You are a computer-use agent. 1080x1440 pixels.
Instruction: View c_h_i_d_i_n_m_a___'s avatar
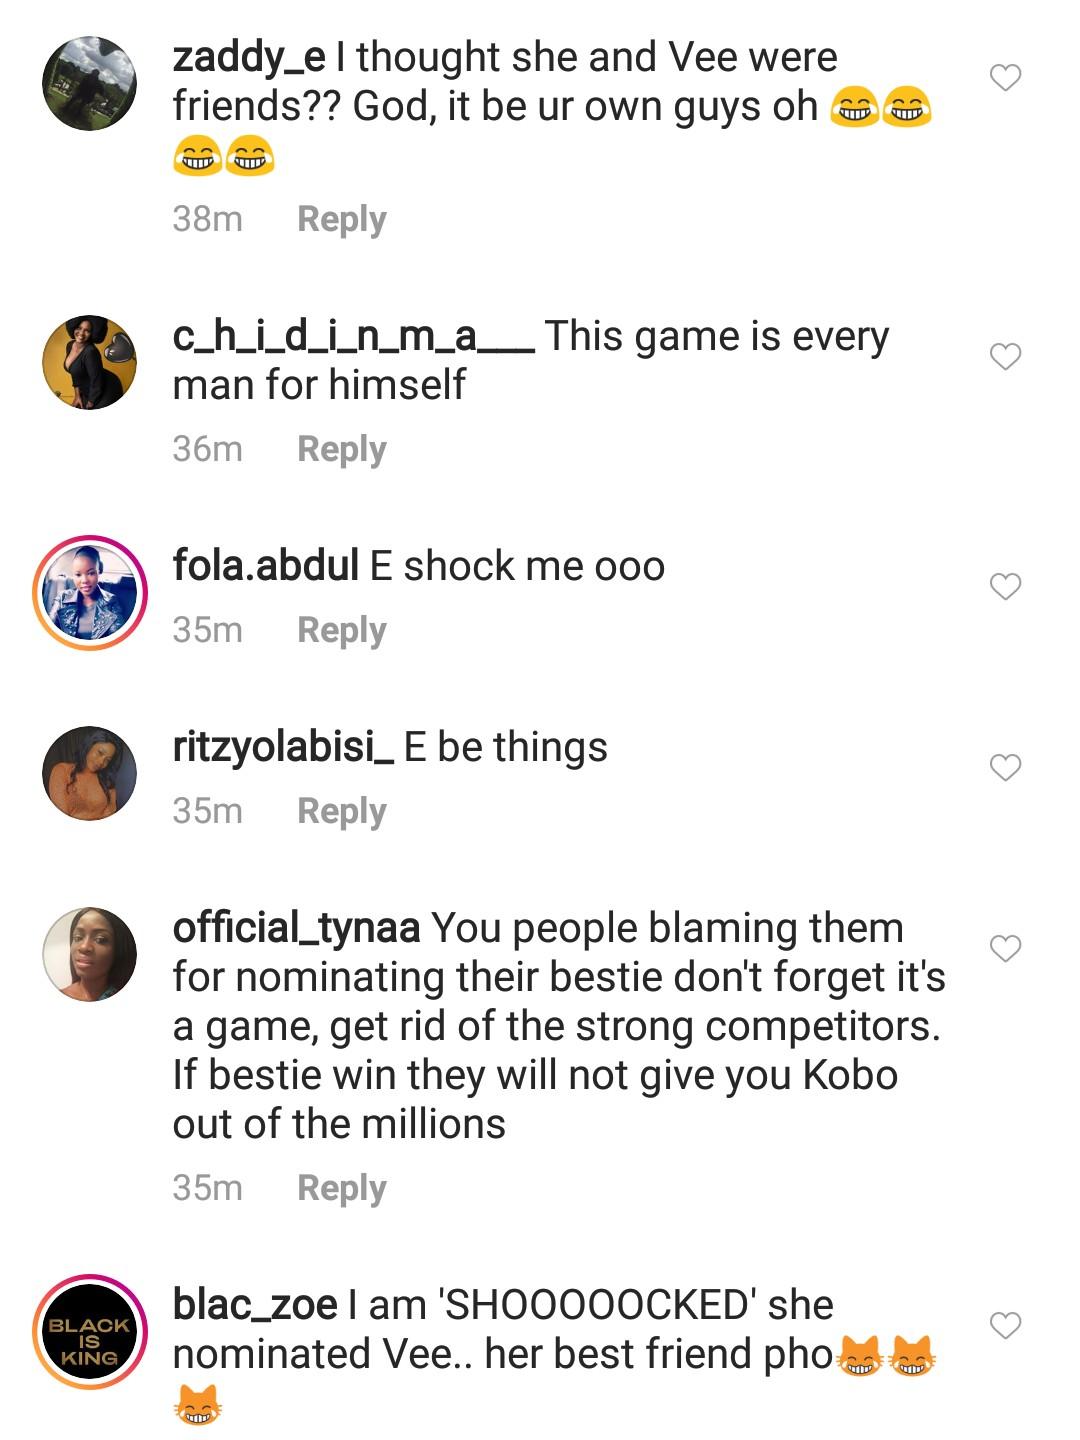(x=89, y=363)
